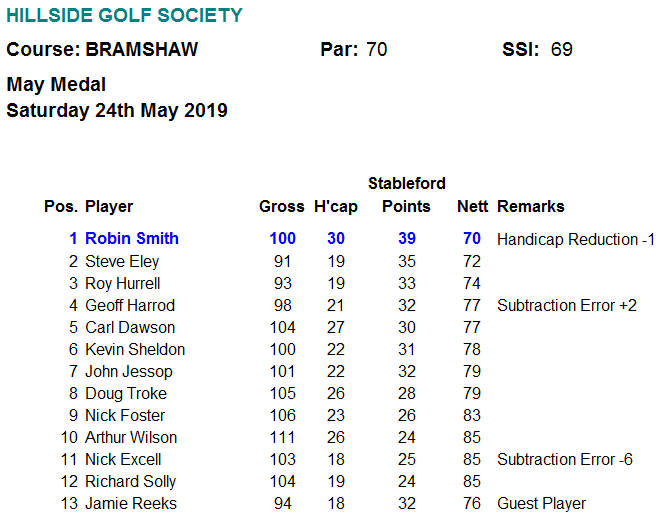Click the Subtraction Error -6 remark
This screenshot has height=512, width=658.
pyautogui.click(x=564, y=459)
